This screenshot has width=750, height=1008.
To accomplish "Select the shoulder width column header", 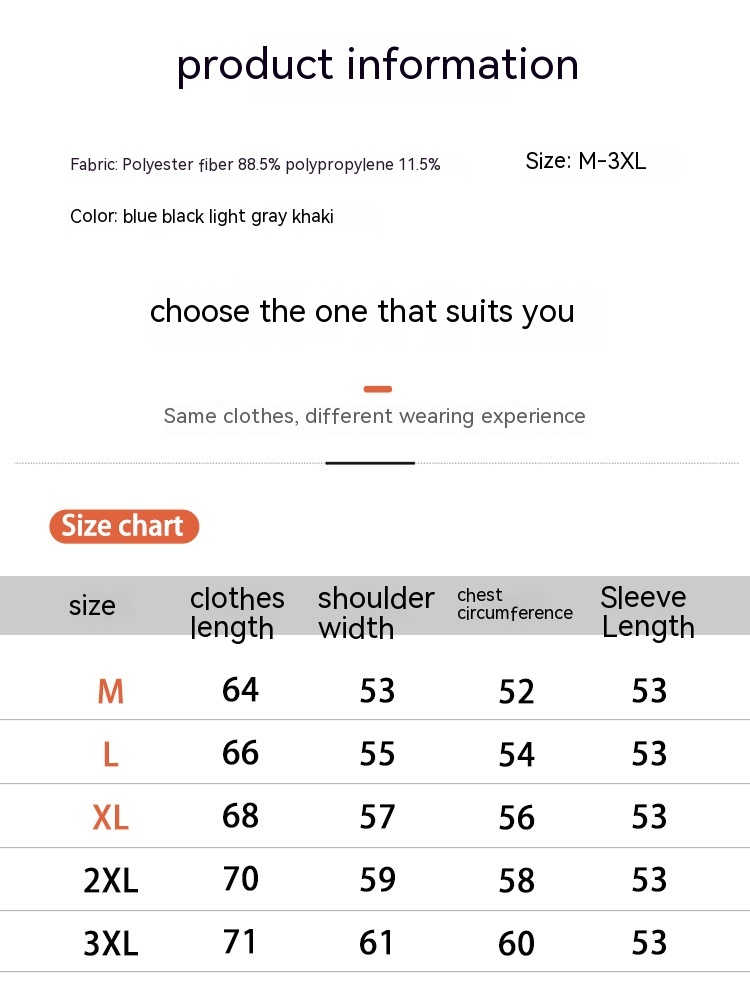I will click(x=376, y=613).
